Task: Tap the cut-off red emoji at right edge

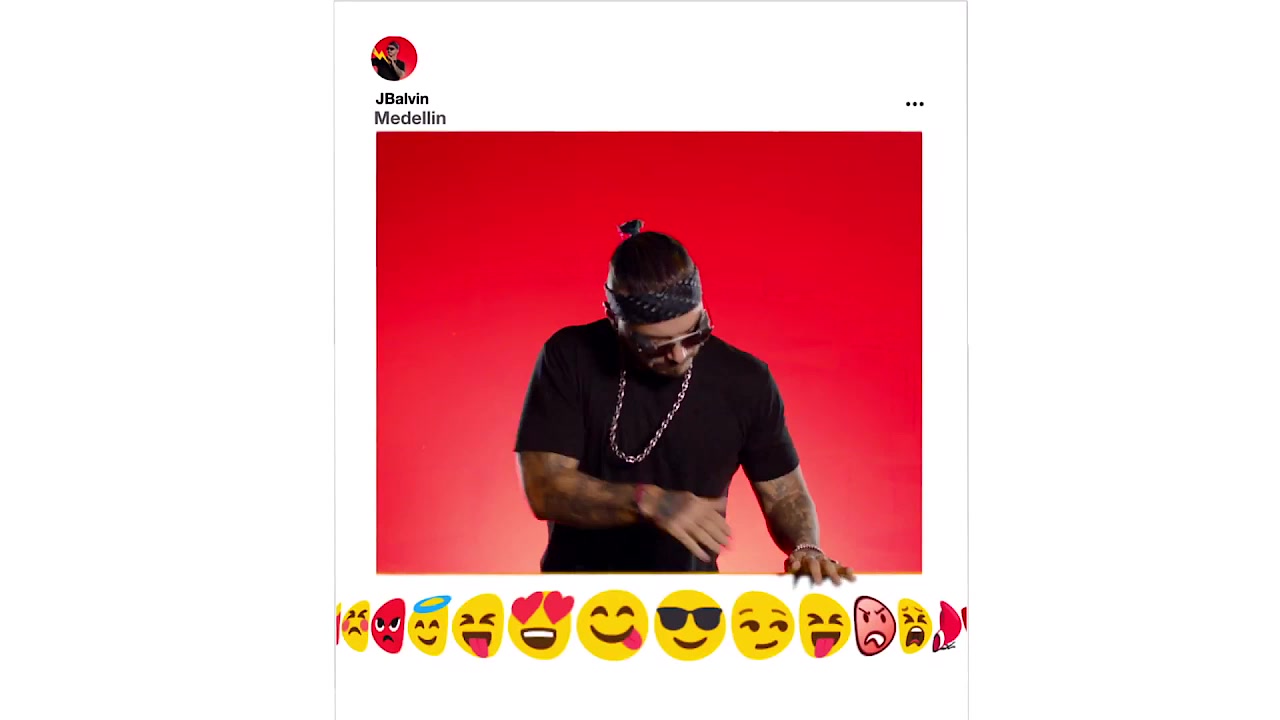Action: pyautogui.click(x=952, y=626)
